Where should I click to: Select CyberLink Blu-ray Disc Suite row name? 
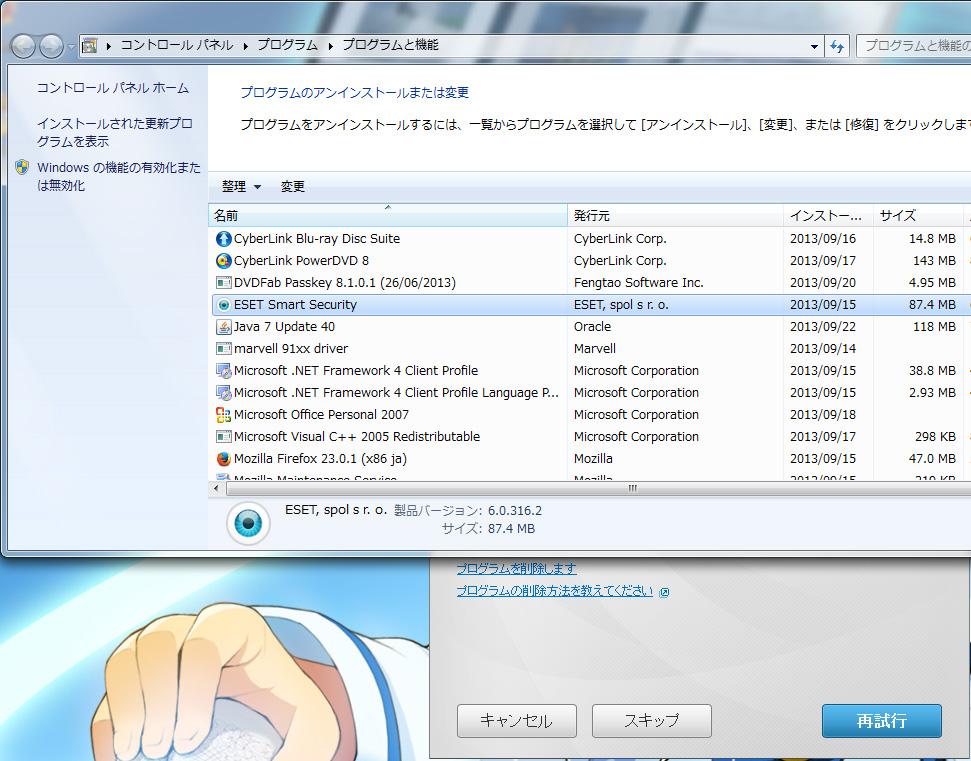click(316, 239)
